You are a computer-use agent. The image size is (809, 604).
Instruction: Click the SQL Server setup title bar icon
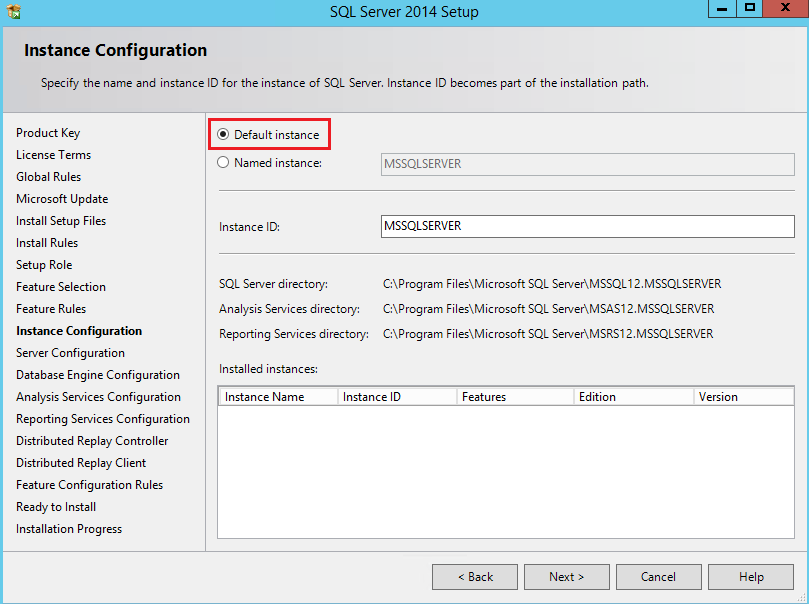pos(14,11)
